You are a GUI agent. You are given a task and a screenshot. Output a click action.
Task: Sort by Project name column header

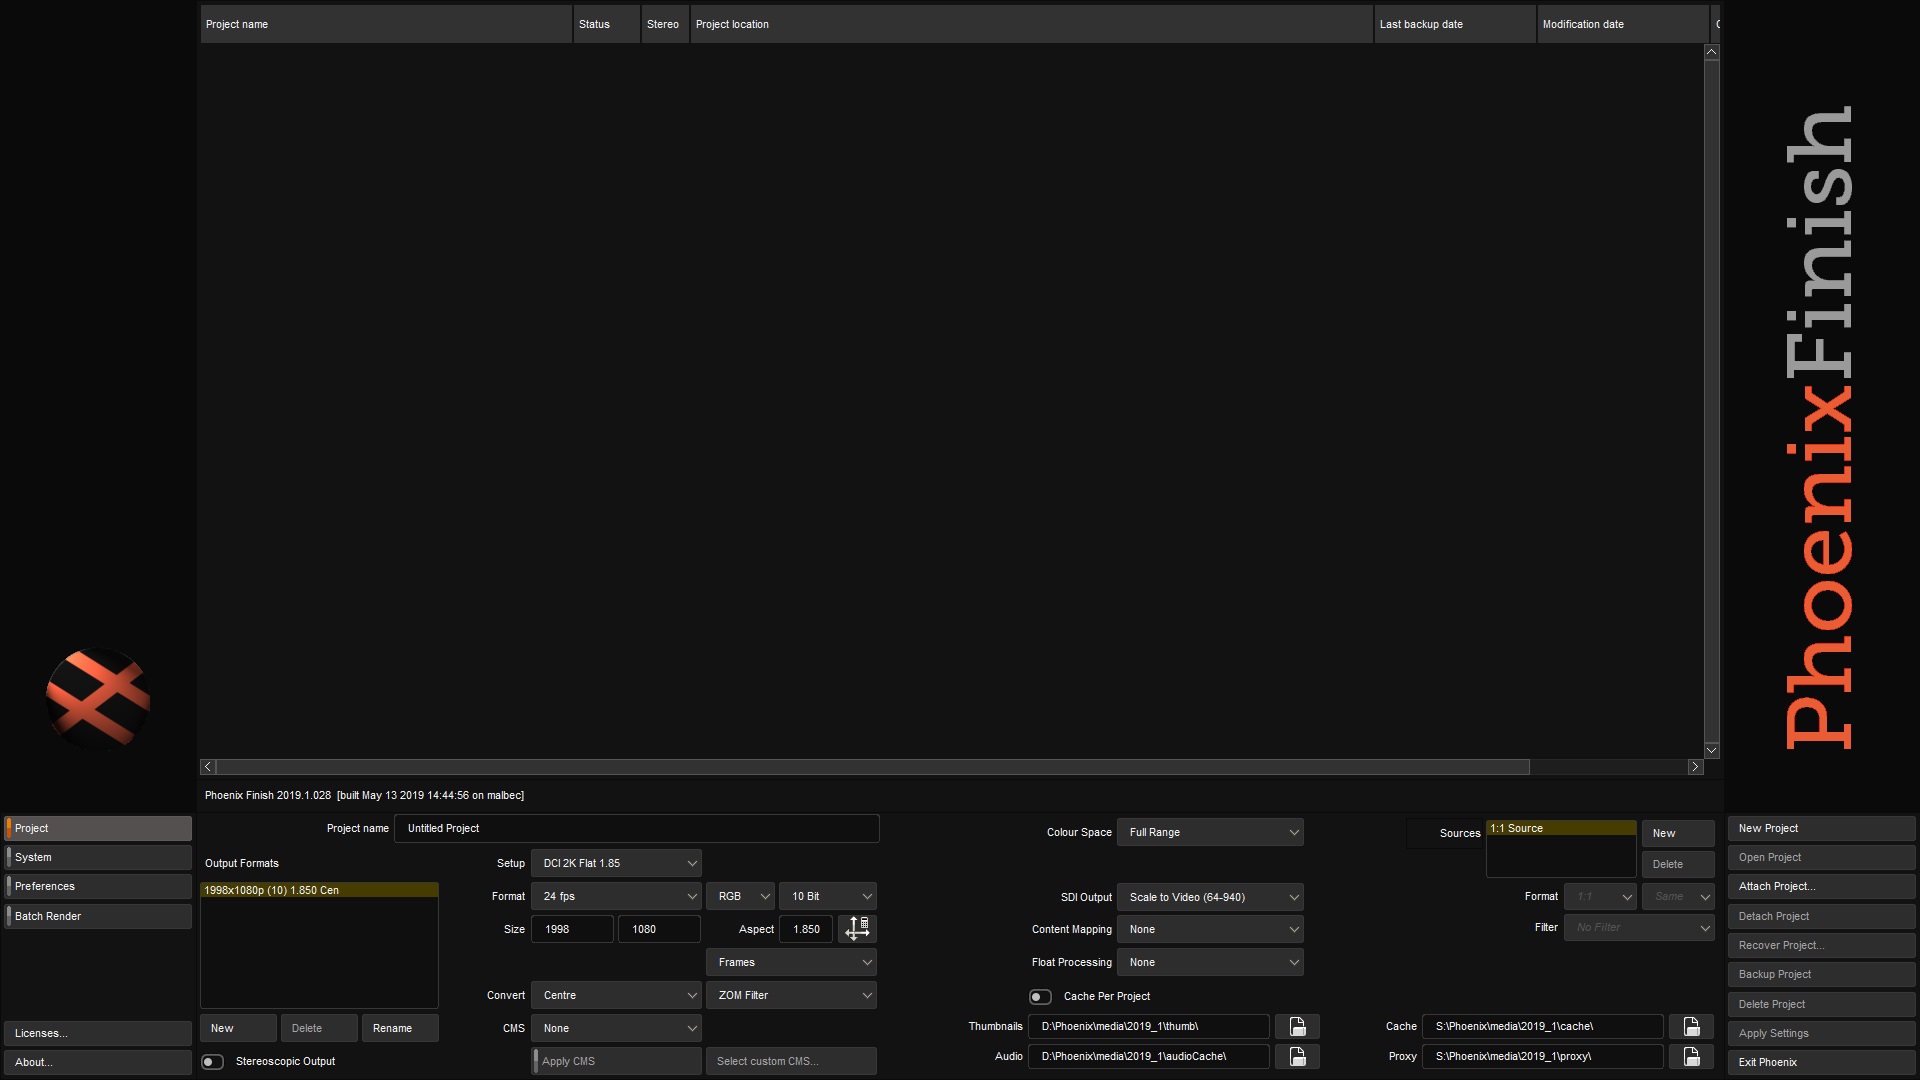[x=386, y=24]
